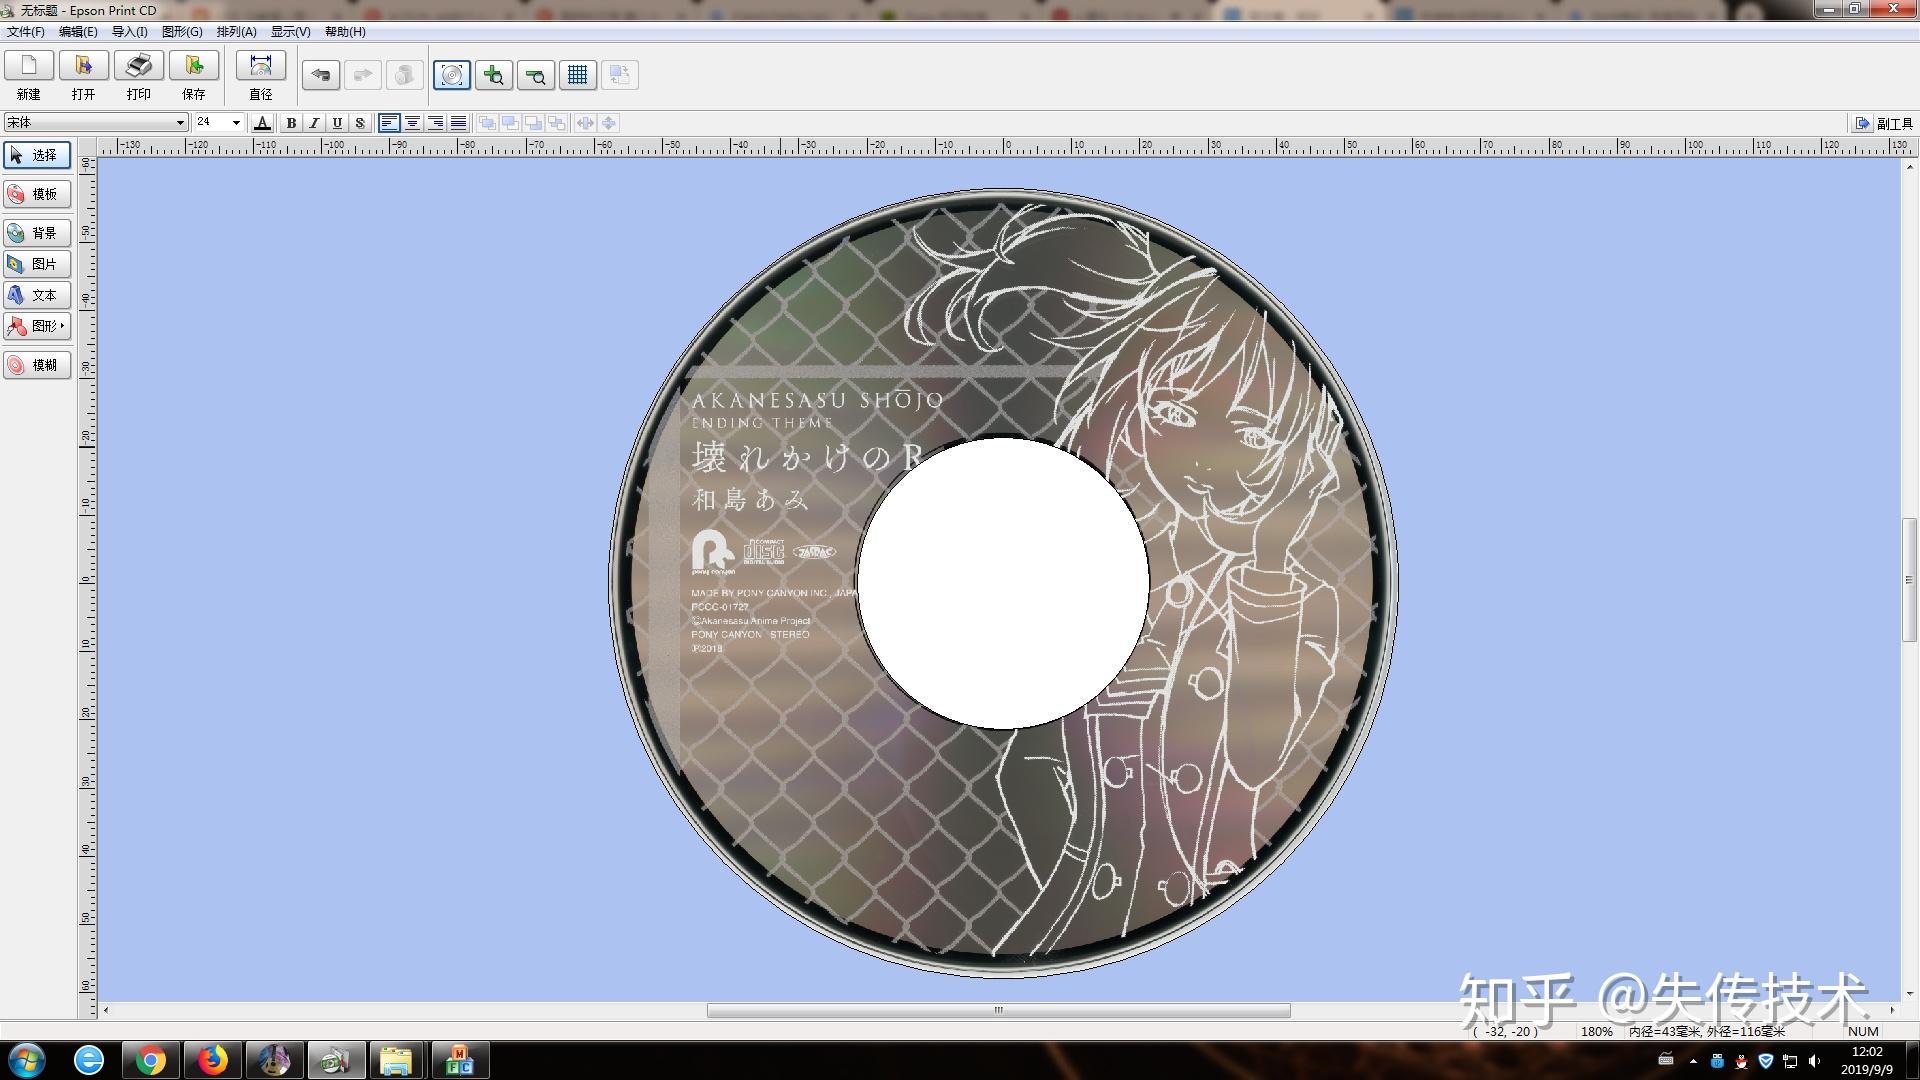Toggle the grid display button
The width and height of the screenshot is (1920, 1080).
[x=577, y=75]
